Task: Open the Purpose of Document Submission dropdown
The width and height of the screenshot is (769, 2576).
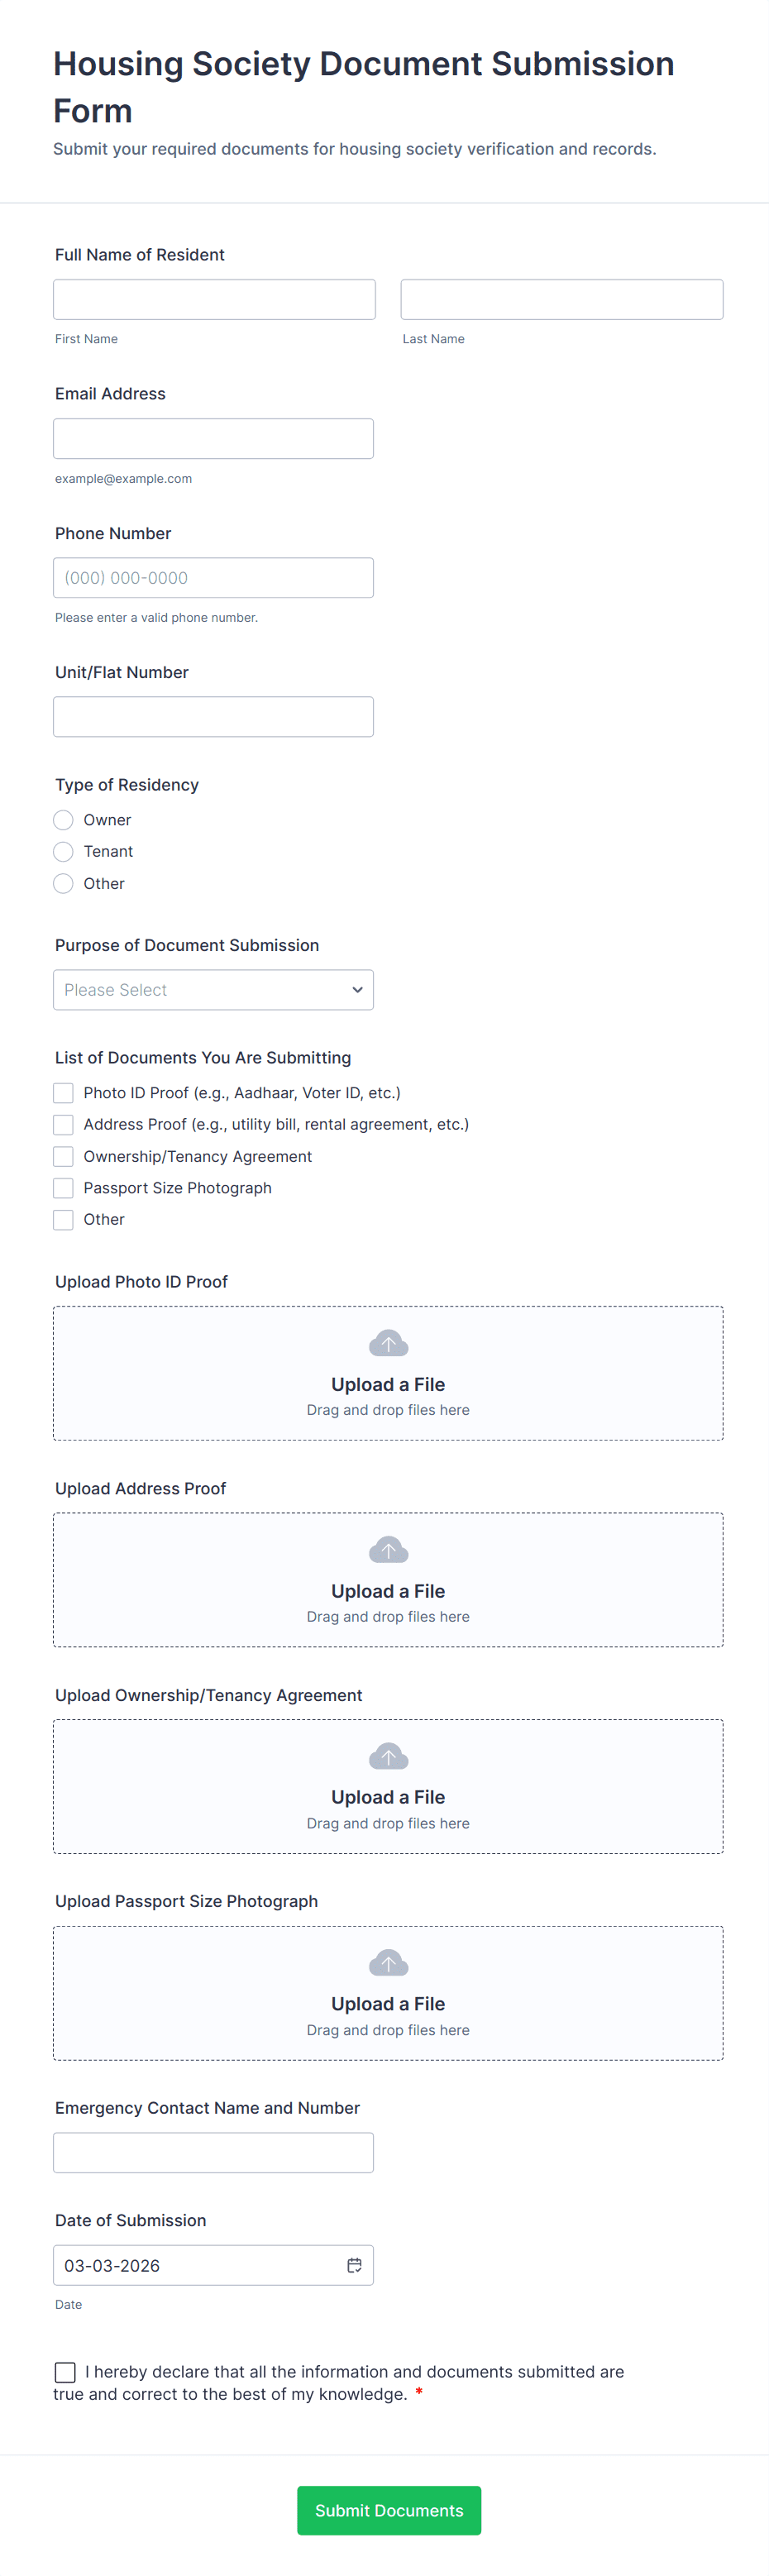Action: pos(213,990)
